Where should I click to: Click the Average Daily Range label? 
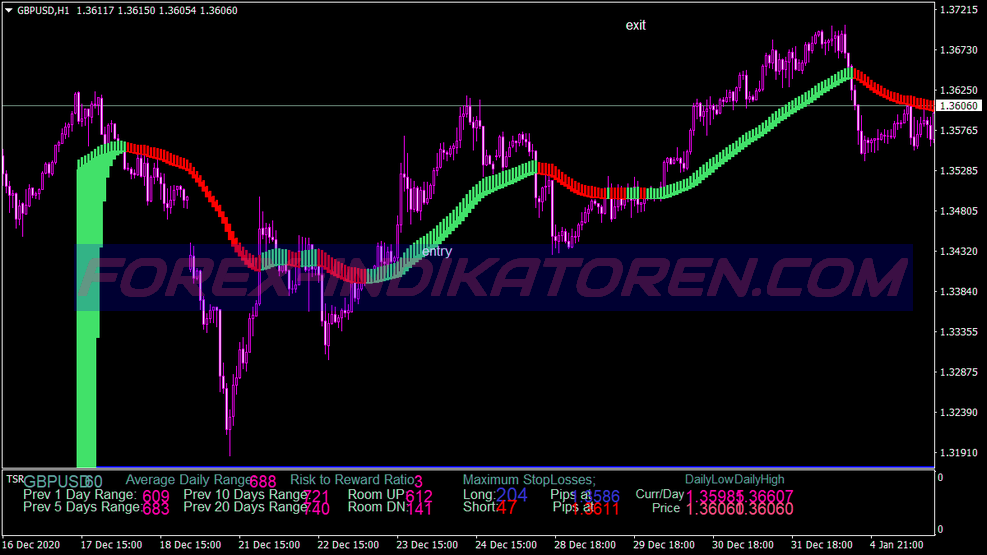pyautogui.click(x=187, y=480)
